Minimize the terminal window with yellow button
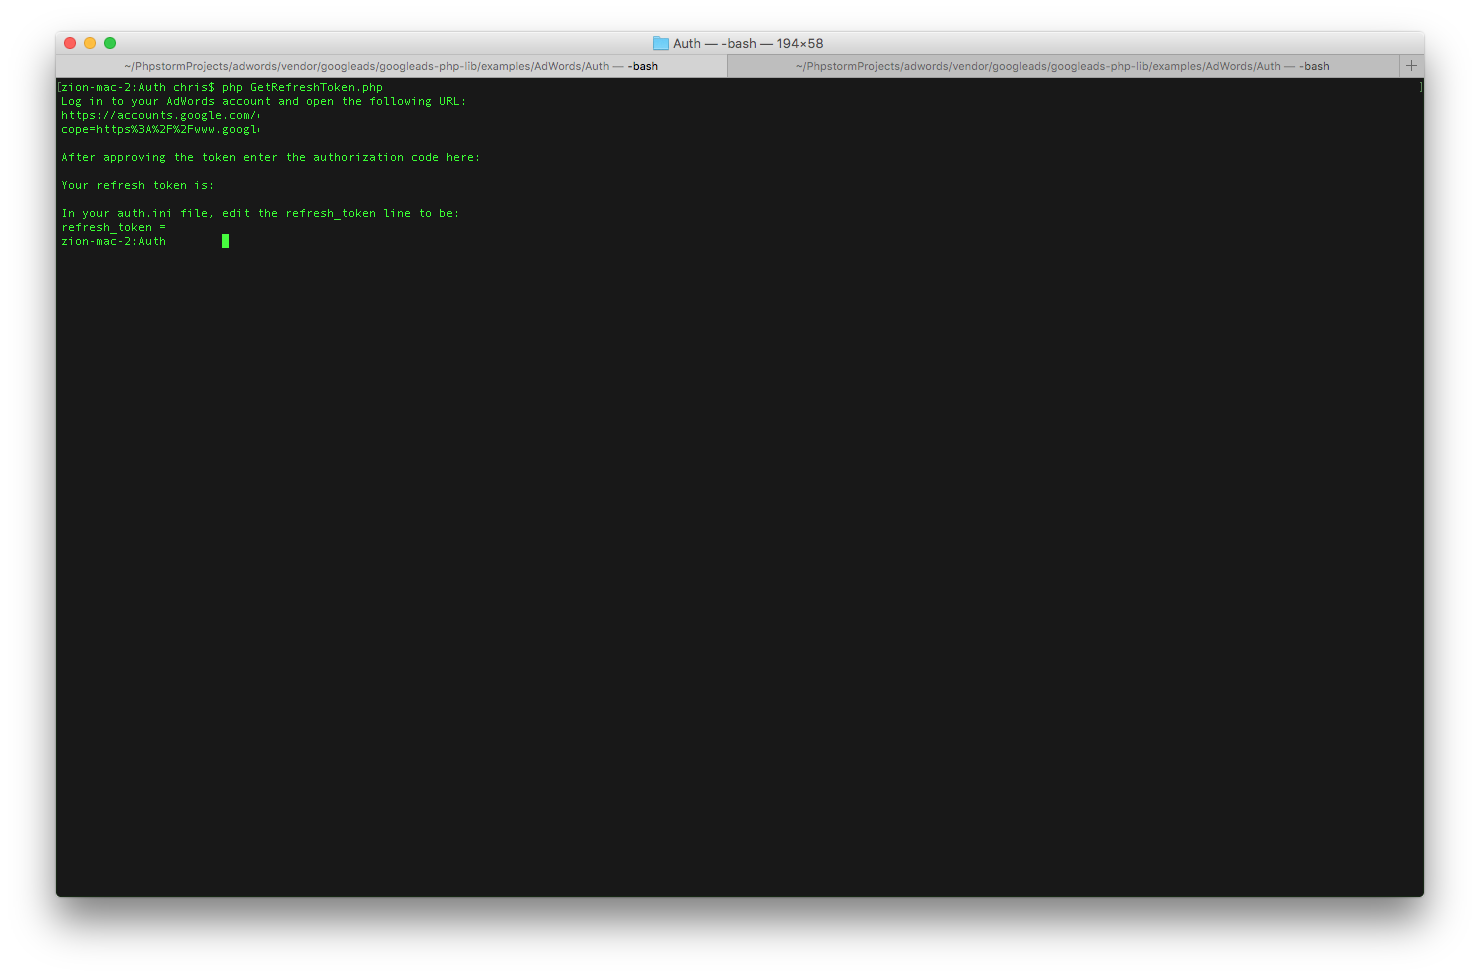 90,43
